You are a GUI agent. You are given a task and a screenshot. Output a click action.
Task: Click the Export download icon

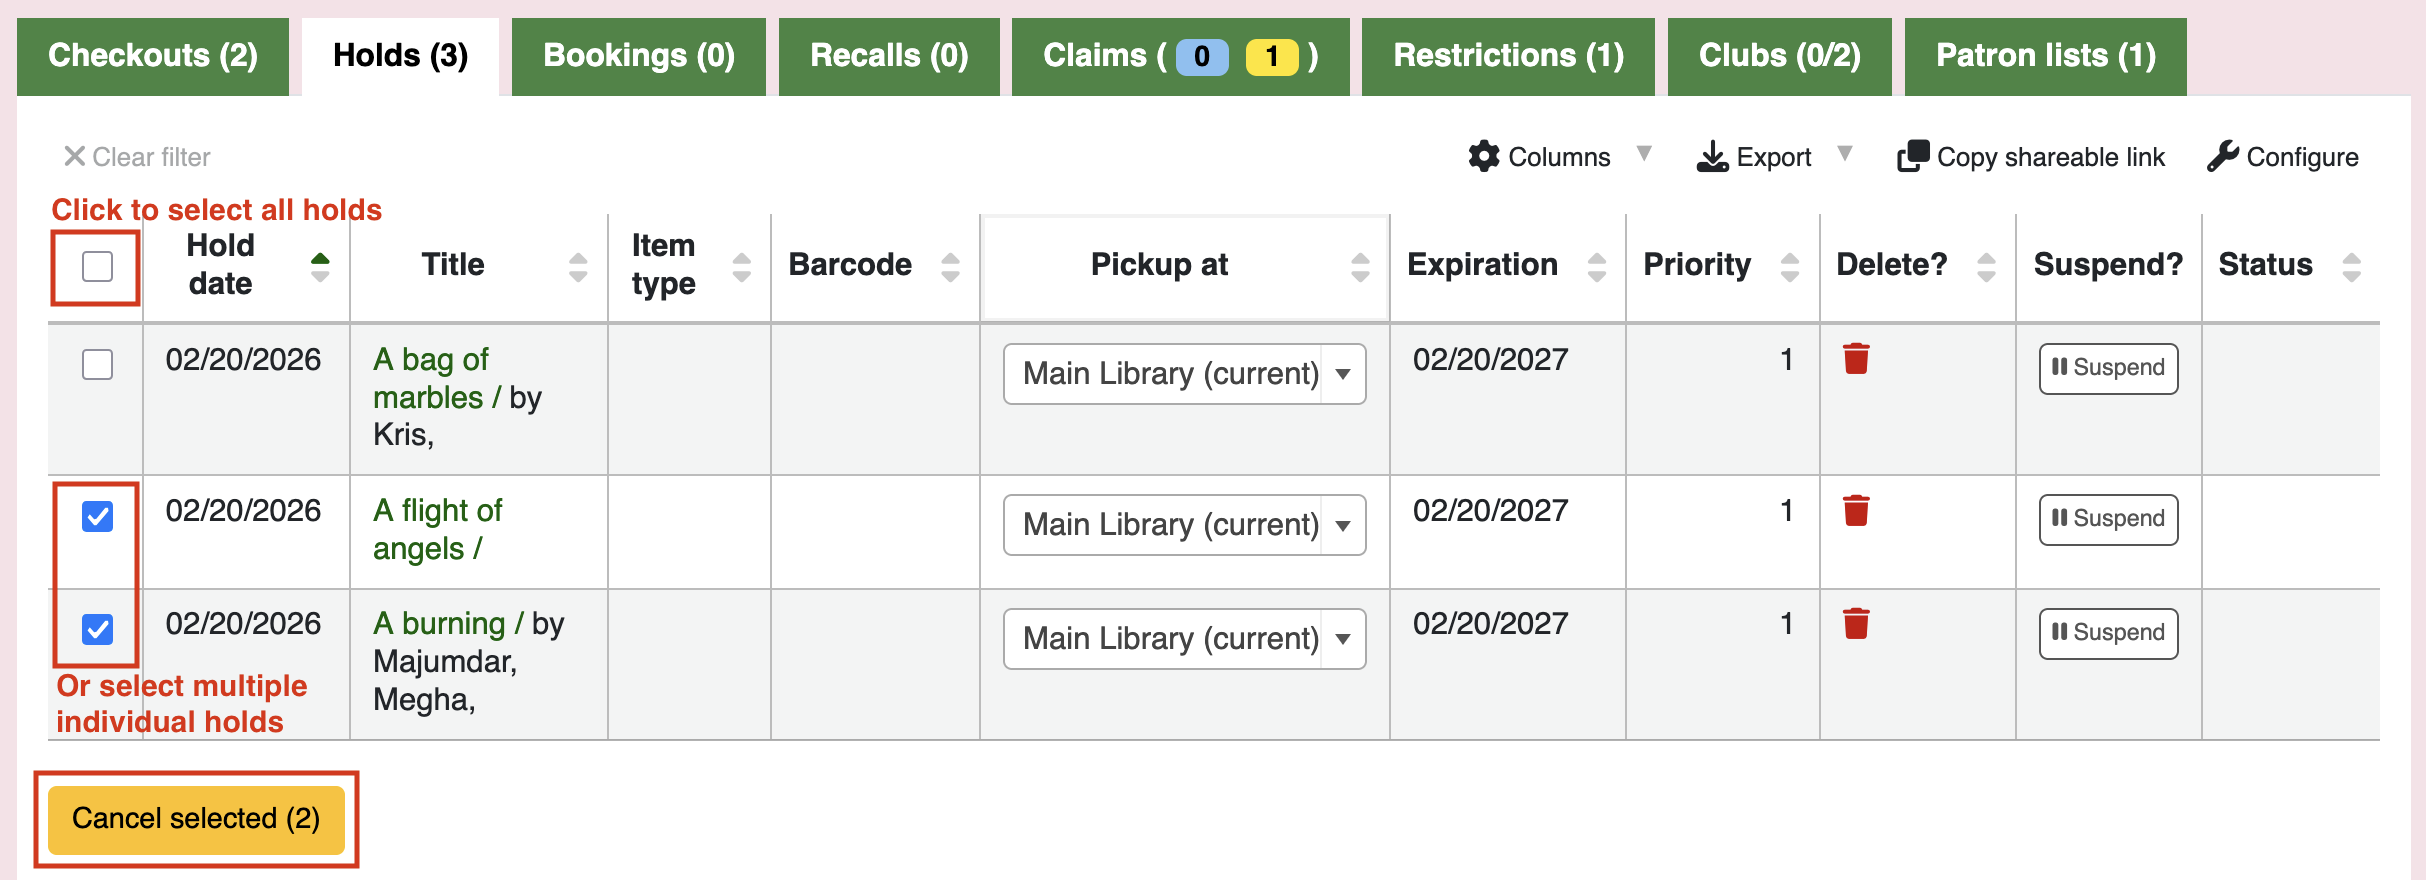1712,156
